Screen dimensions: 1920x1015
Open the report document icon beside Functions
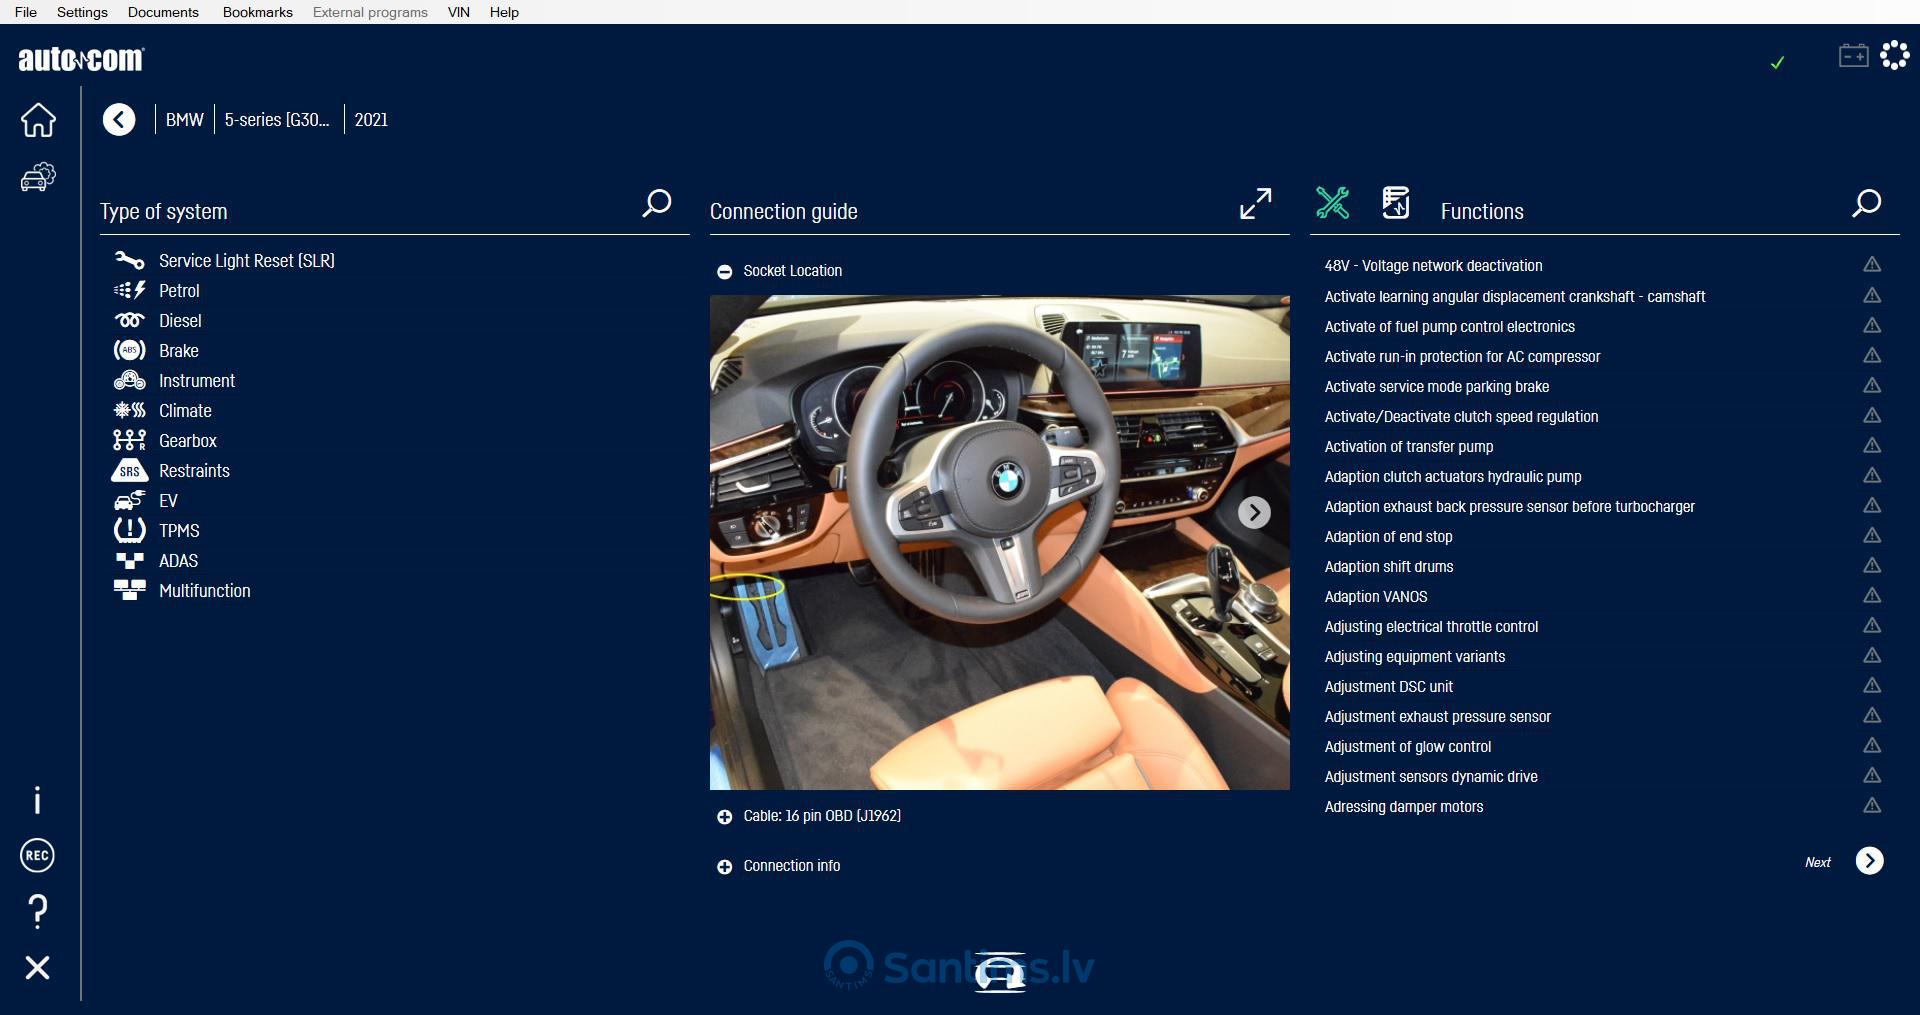coord(1396,203)
